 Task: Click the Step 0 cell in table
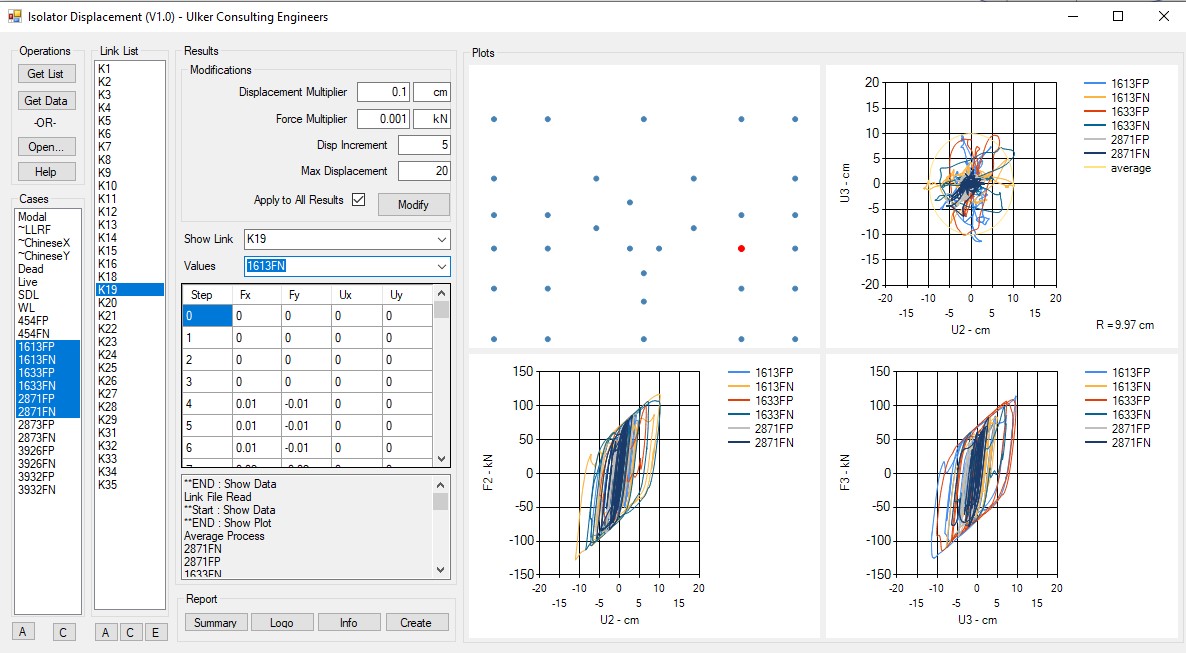click(207, 316)
